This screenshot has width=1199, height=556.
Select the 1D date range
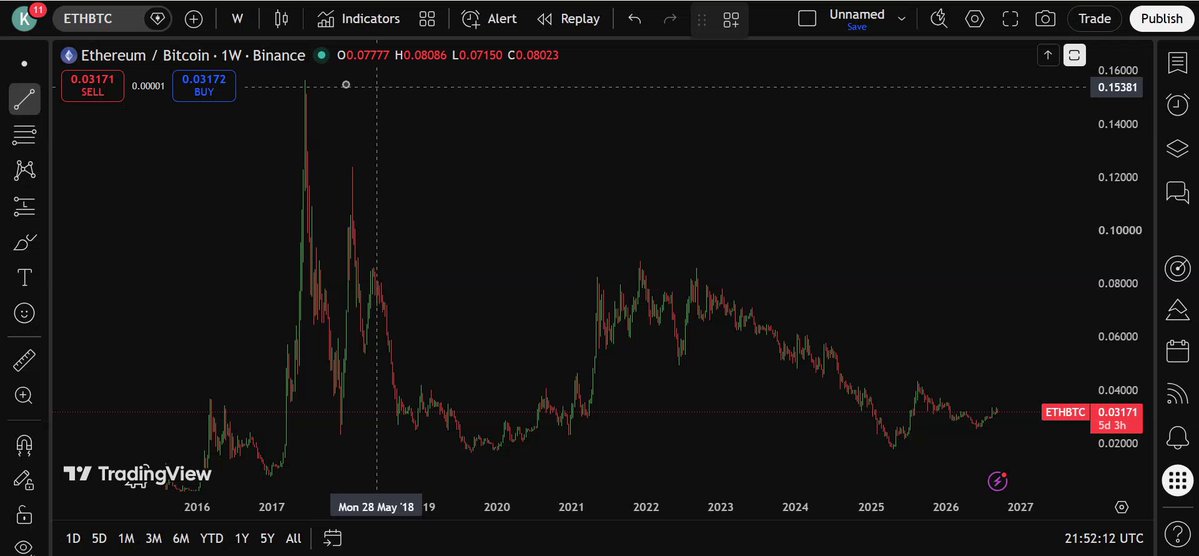73,538
